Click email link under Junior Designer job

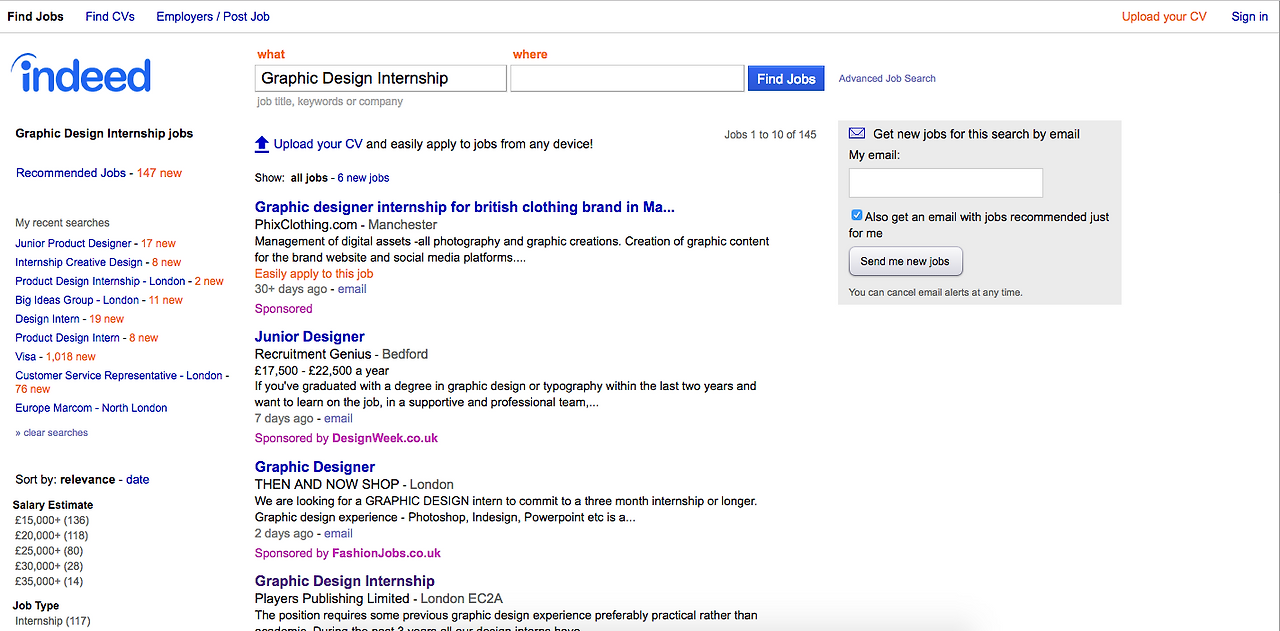click(x=338, y=418)
